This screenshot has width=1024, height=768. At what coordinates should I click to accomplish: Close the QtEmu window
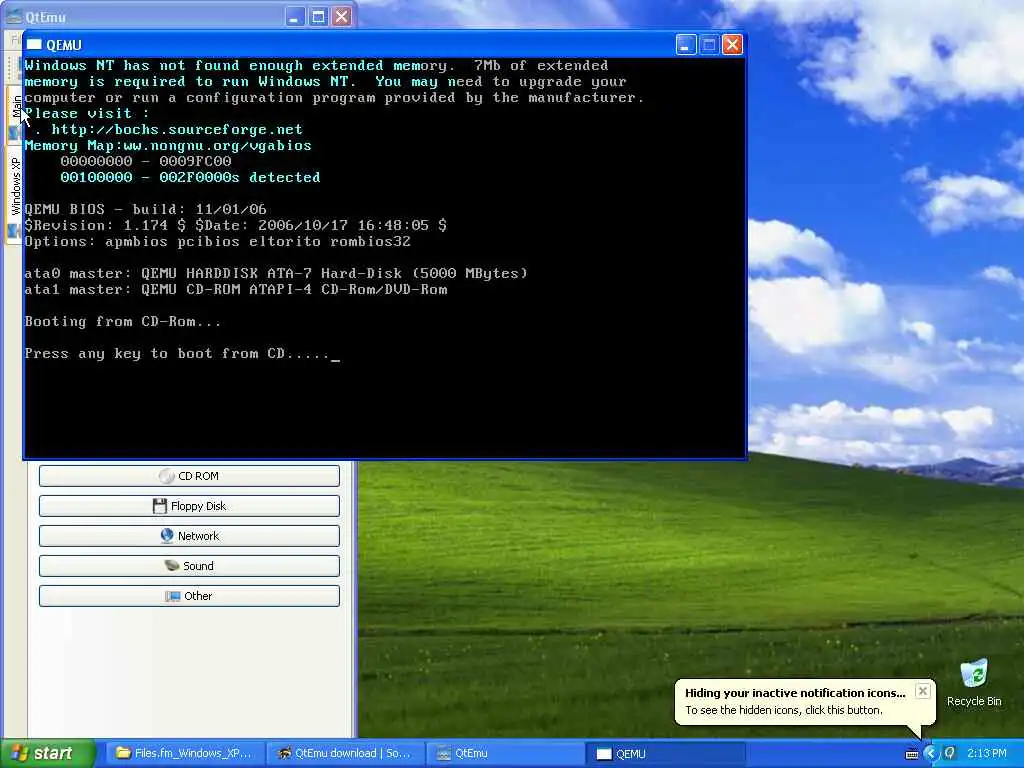coord(342,16)
